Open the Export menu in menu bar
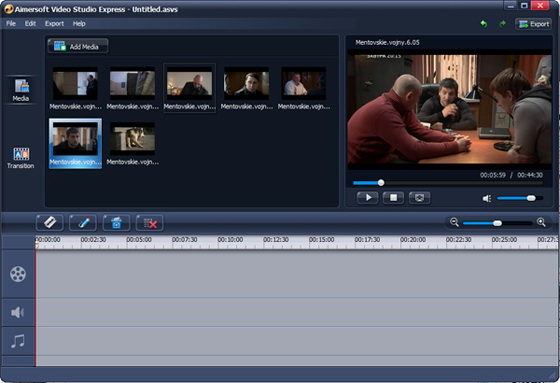This screenshot has height=383, width=560. 54,24
